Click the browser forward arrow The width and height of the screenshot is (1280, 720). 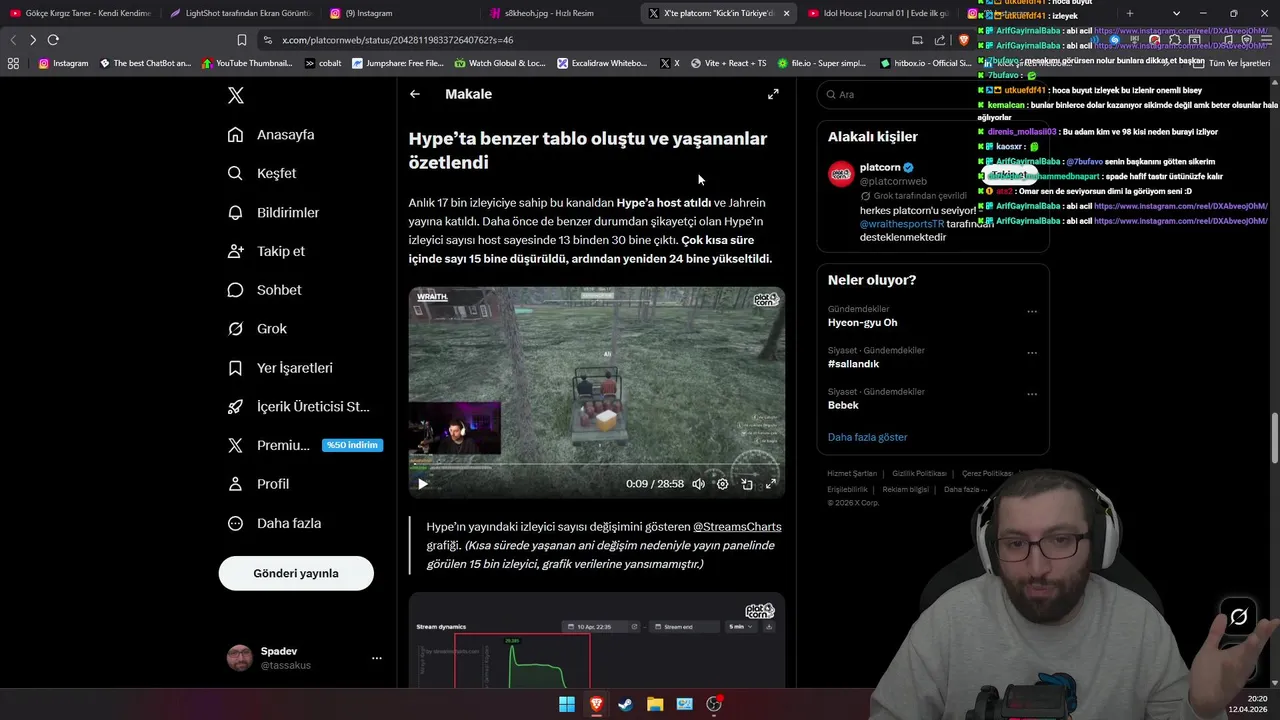click(33, 40)
